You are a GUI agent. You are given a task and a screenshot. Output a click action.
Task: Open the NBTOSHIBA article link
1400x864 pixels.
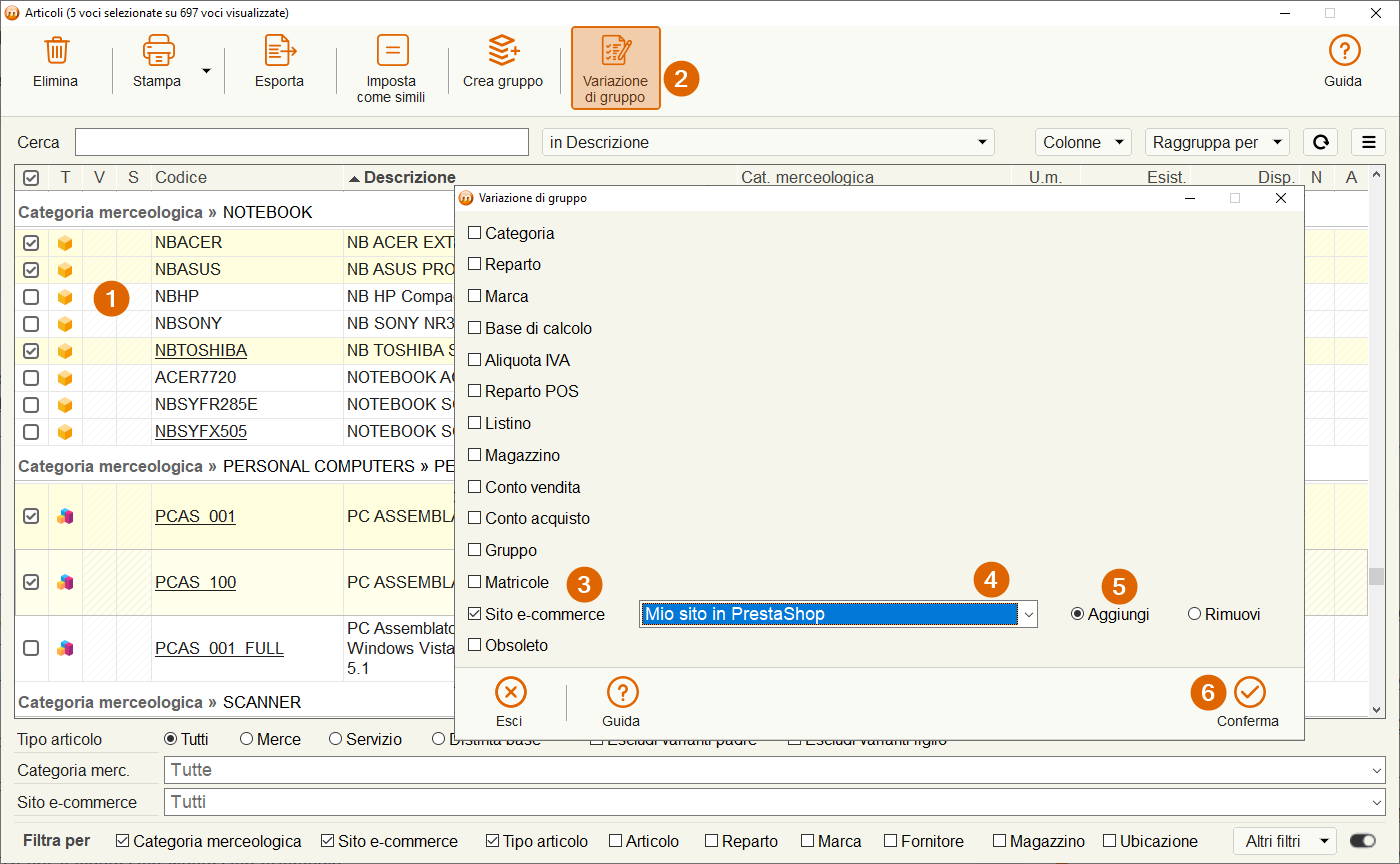tap(201, 351)
